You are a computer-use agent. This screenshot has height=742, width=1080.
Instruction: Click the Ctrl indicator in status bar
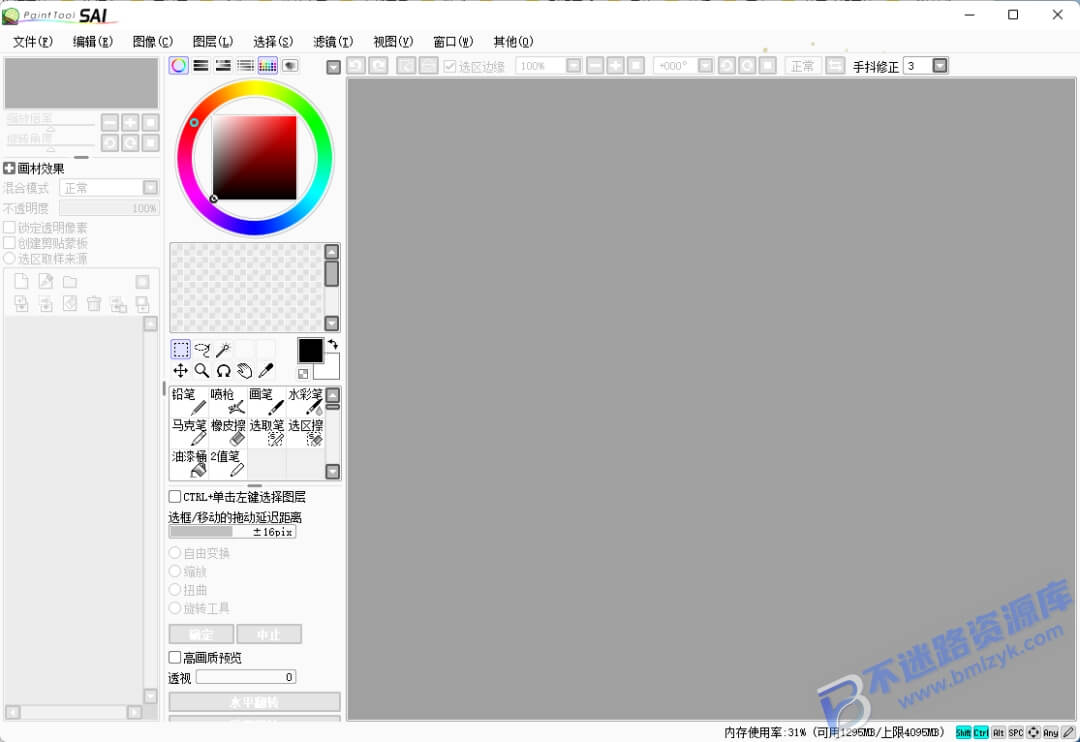tap(981, 732)
